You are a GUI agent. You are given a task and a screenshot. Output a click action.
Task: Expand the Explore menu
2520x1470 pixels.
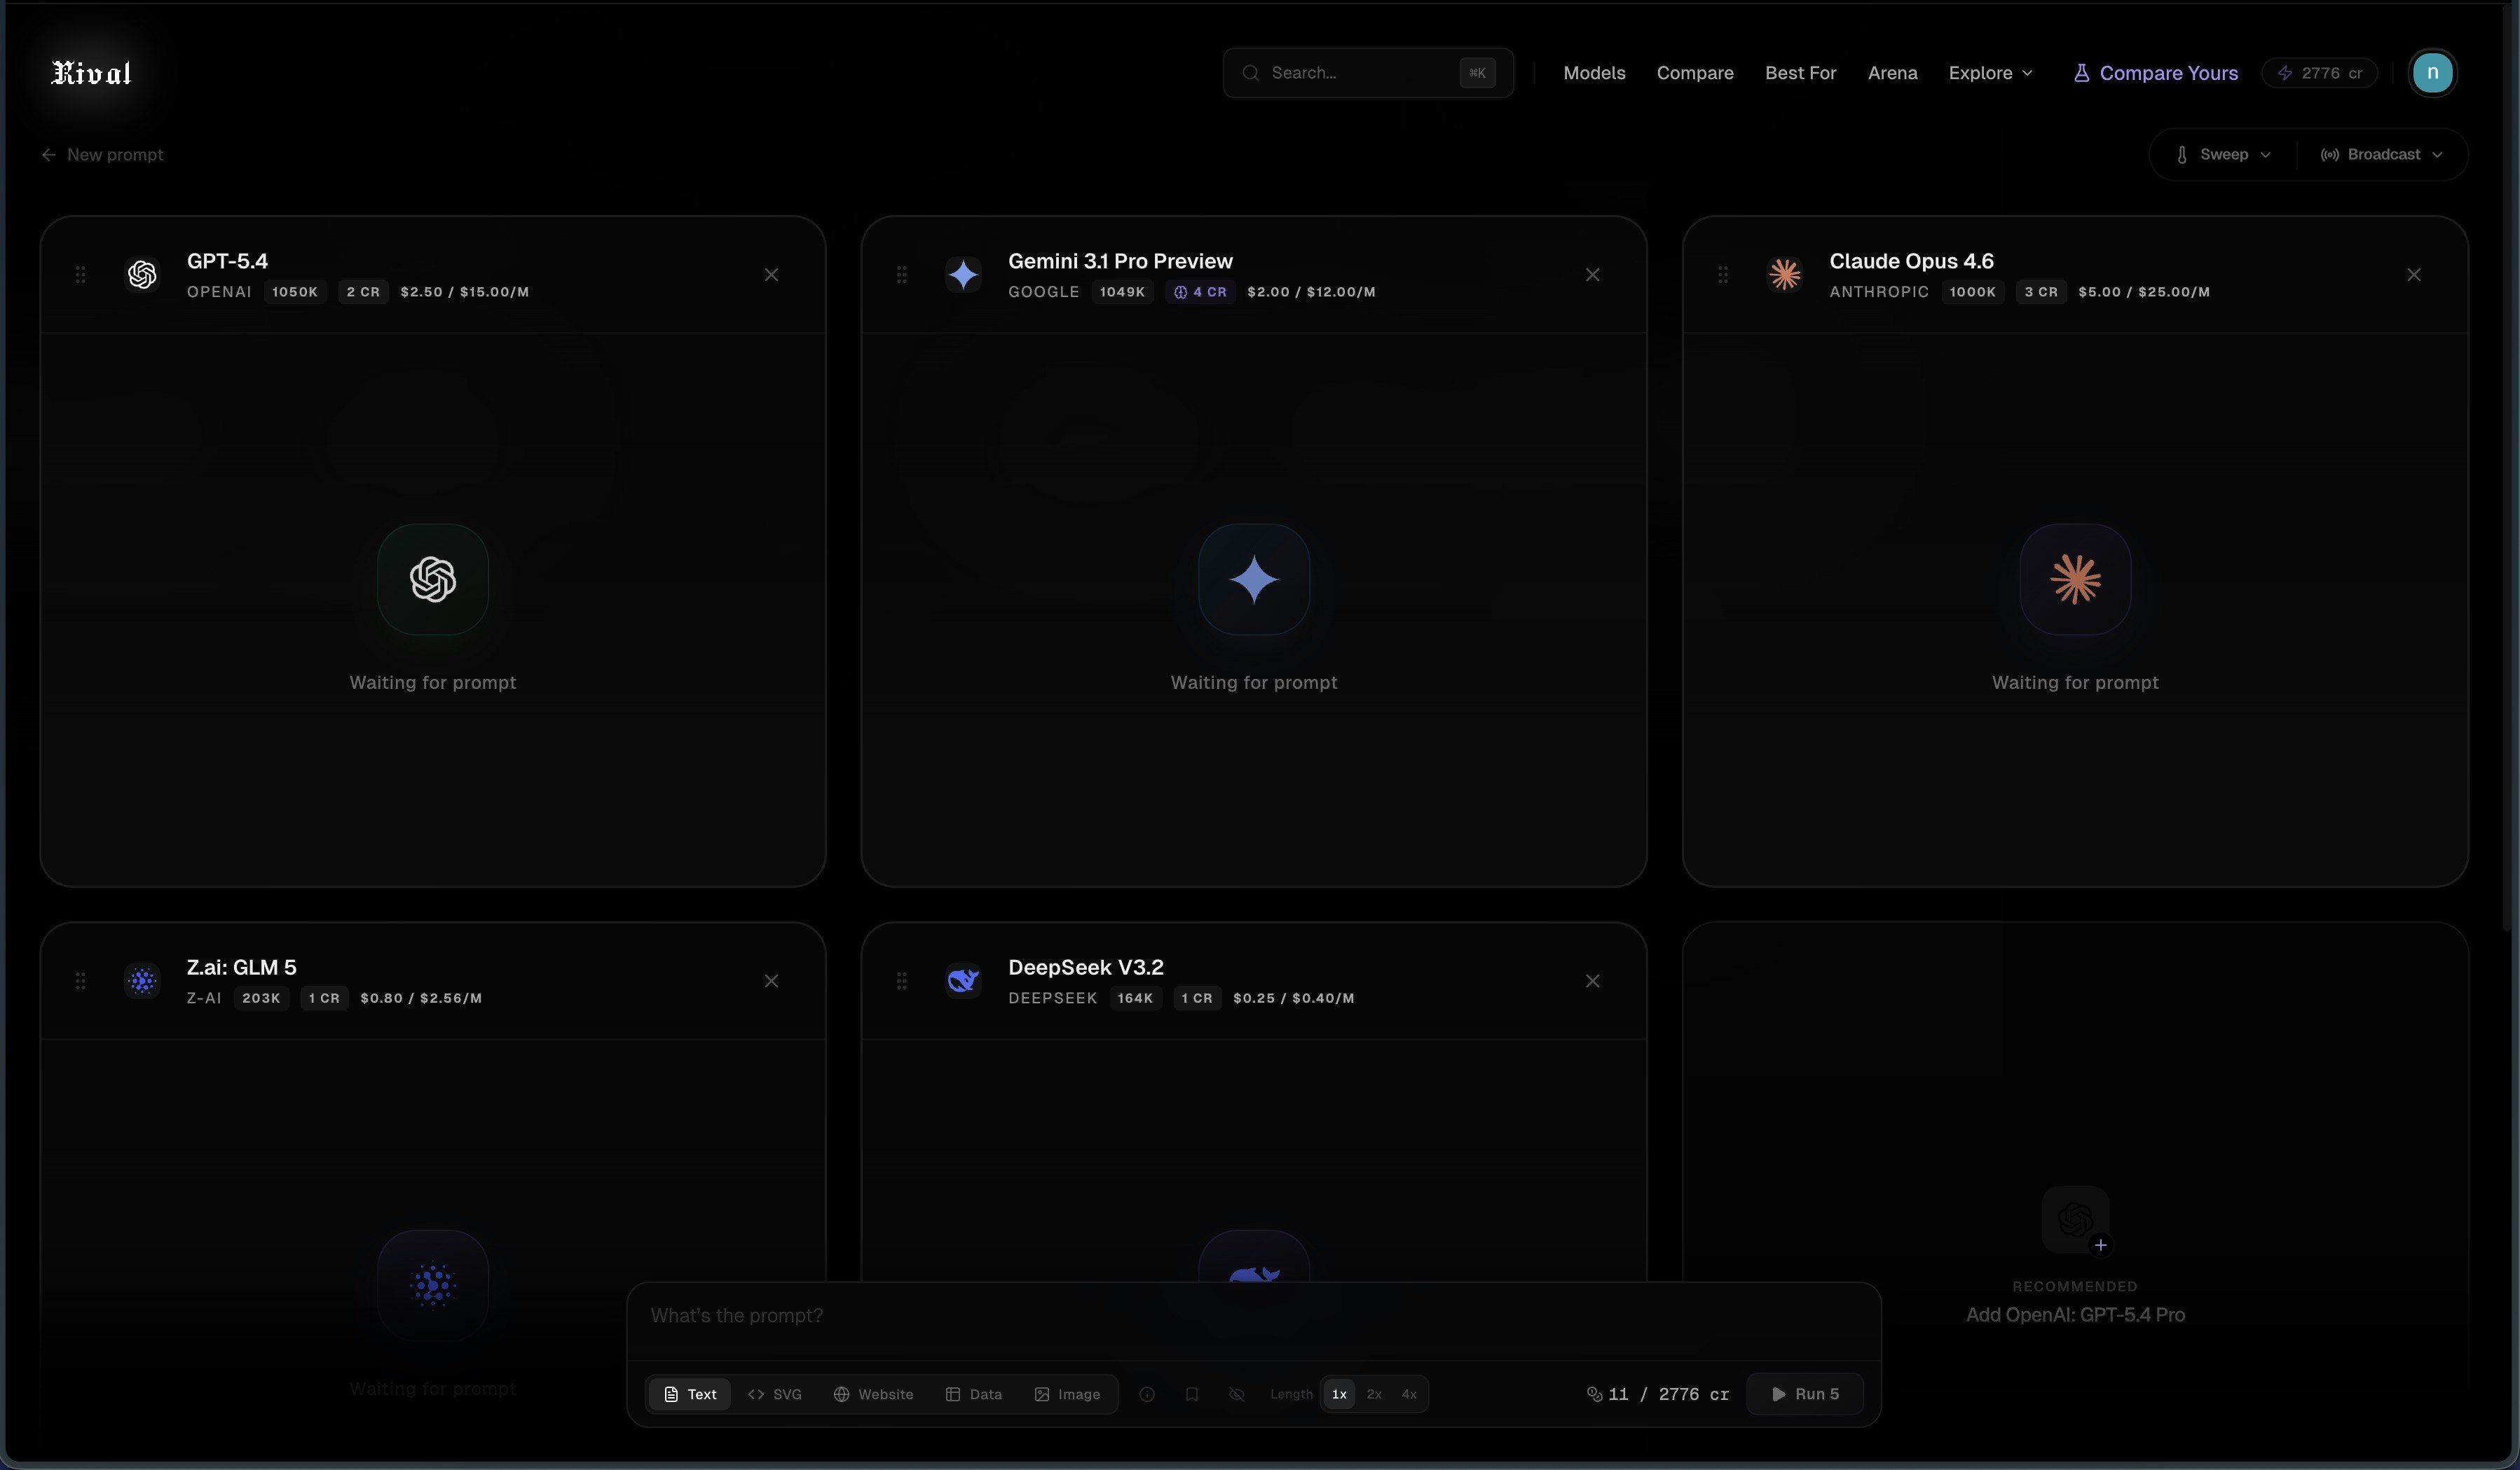tap(1990, 73)
